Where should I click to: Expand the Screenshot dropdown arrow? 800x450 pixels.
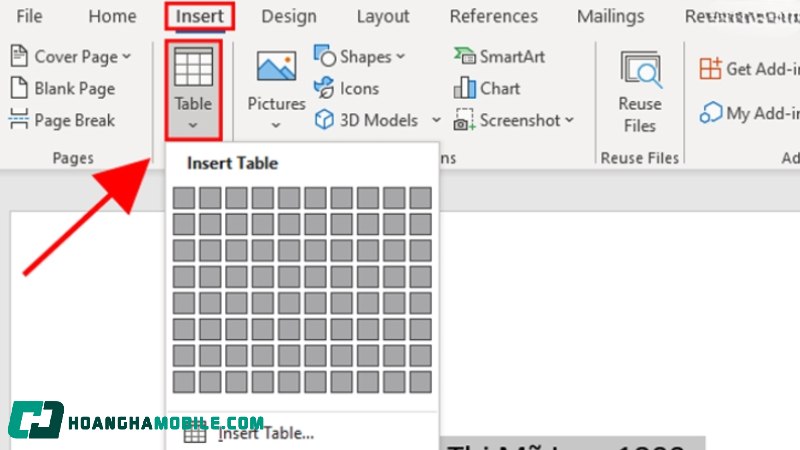[x=570, y=120]
